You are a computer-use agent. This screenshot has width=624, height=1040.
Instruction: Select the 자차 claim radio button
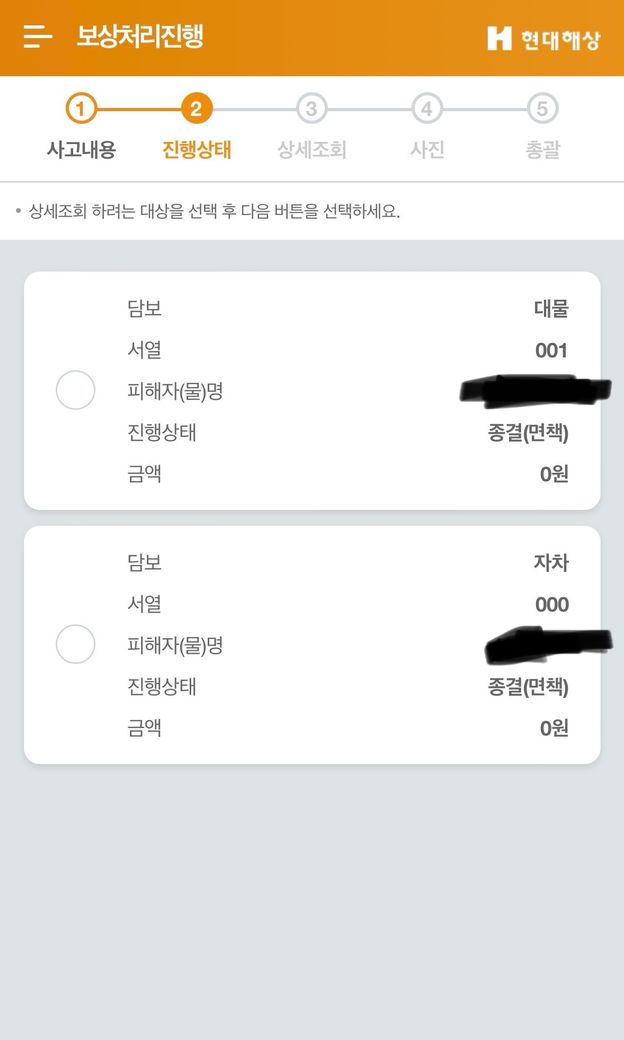pyautogui.click(x=75, y=644)
